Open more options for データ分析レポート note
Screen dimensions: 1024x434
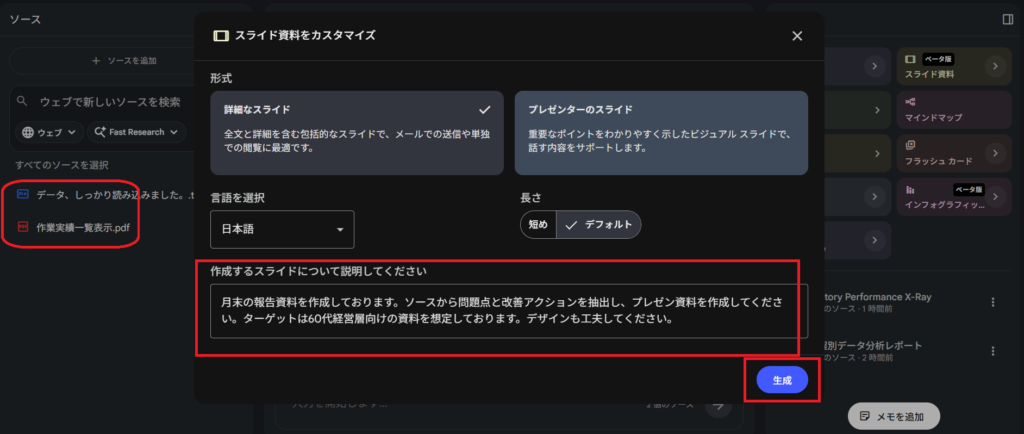[993, 351]
